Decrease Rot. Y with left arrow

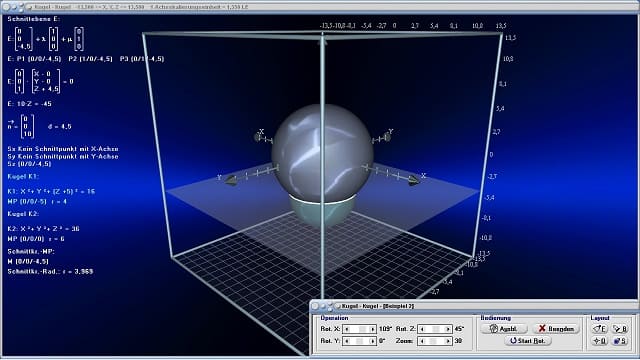click(x=347, y=341)
